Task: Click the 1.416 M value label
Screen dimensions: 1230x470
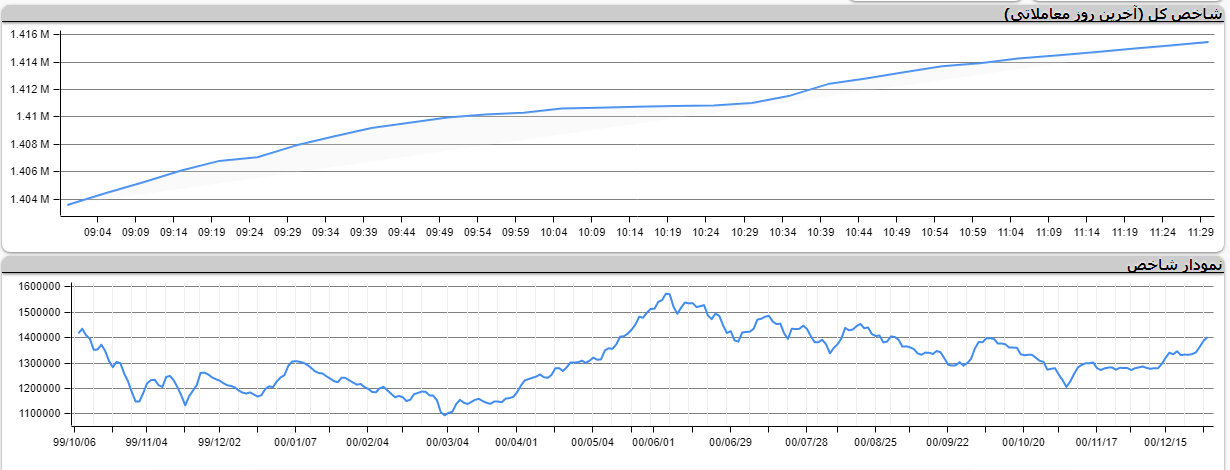Action: 30,35
